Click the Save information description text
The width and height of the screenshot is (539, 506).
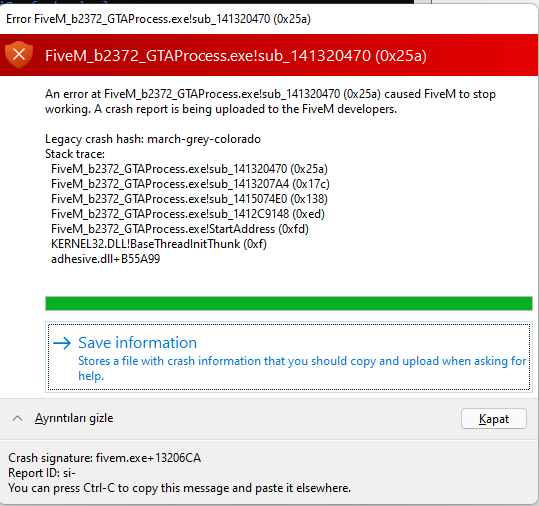click(x=302, y=368)
